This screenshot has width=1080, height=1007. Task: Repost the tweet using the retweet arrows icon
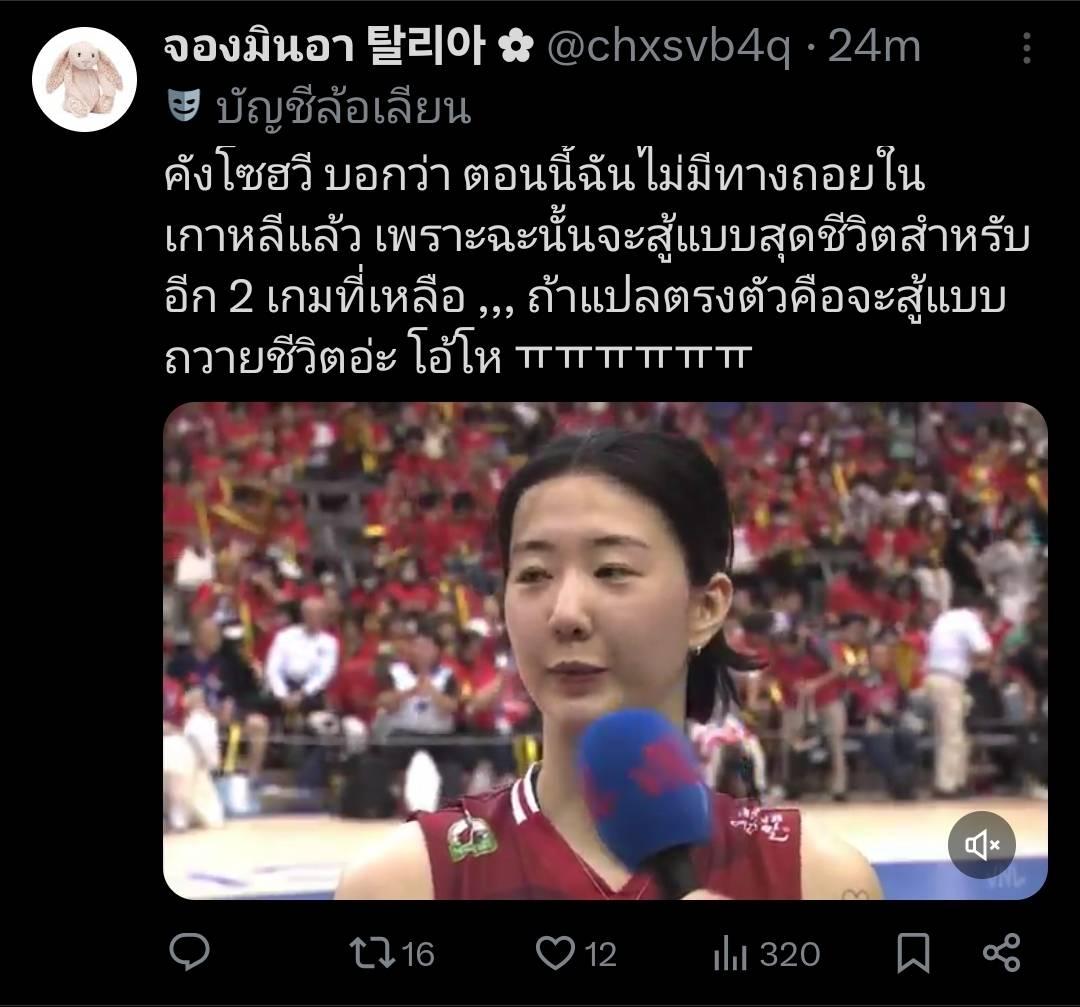pos(371,954)
